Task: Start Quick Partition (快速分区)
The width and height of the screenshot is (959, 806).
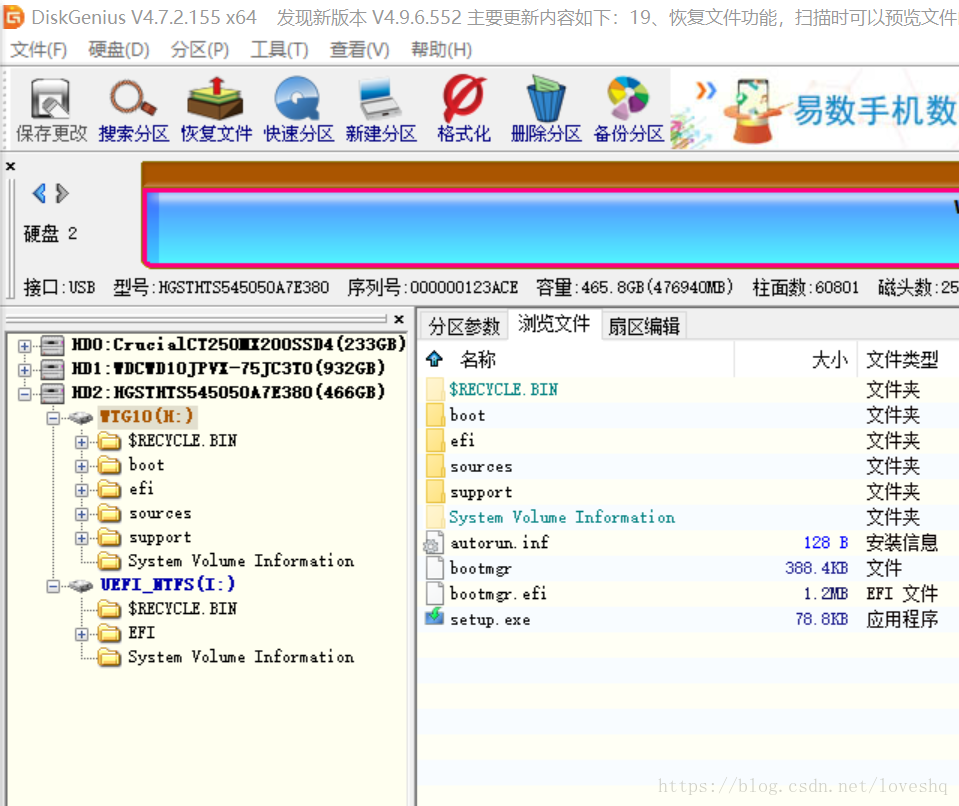Action: pos(298,109)
